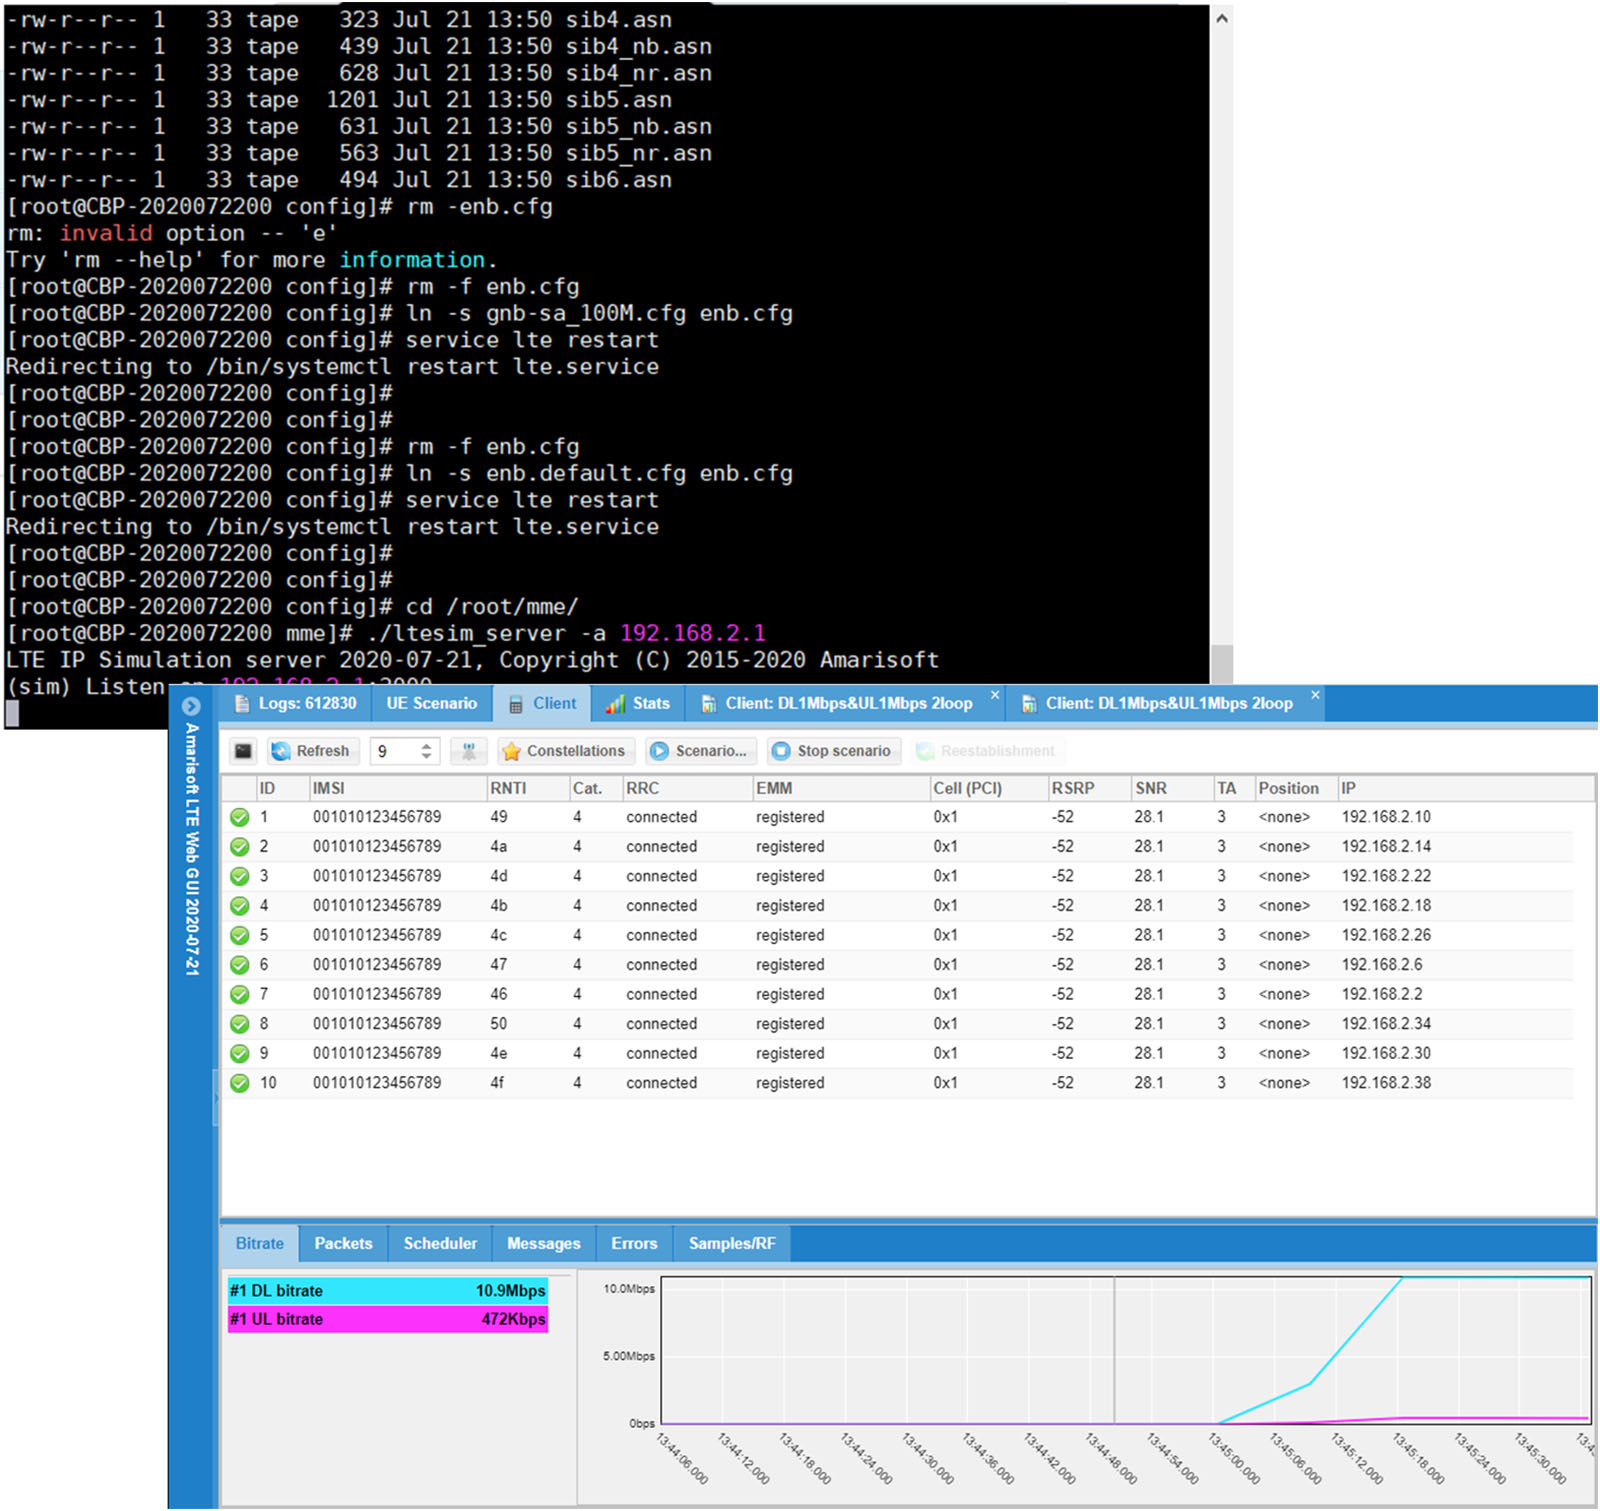
Task: Click the green status icon of UE 7
Action: click(x=240, y=994)
